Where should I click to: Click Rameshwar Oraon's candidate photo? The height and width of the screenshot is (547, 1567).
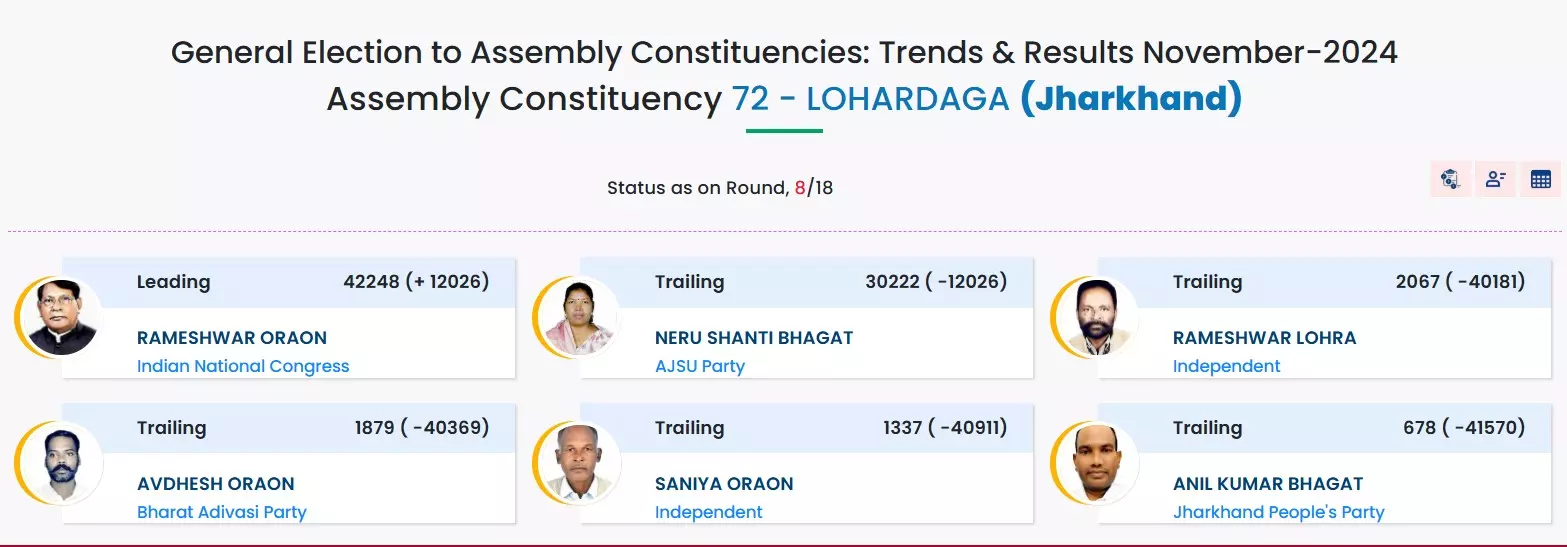point(62,318)
